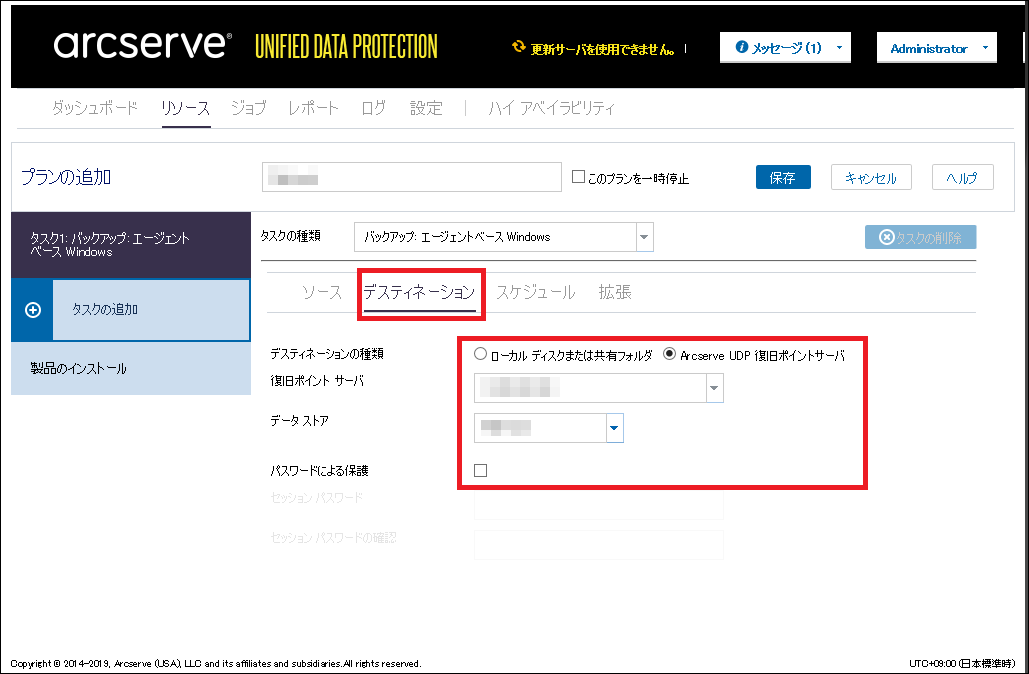Open the 設定 menu
This screenshot has width=1029, height=674.
point(426,108)
